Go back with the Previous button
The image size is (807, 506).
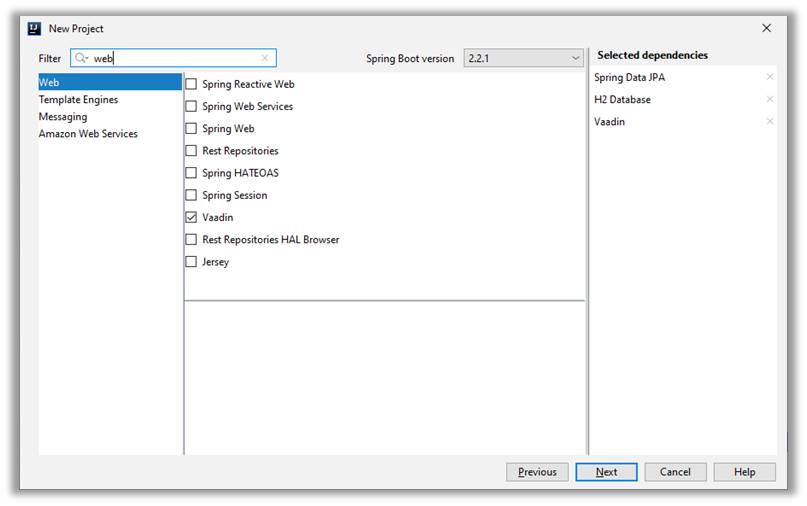point(537,472)
